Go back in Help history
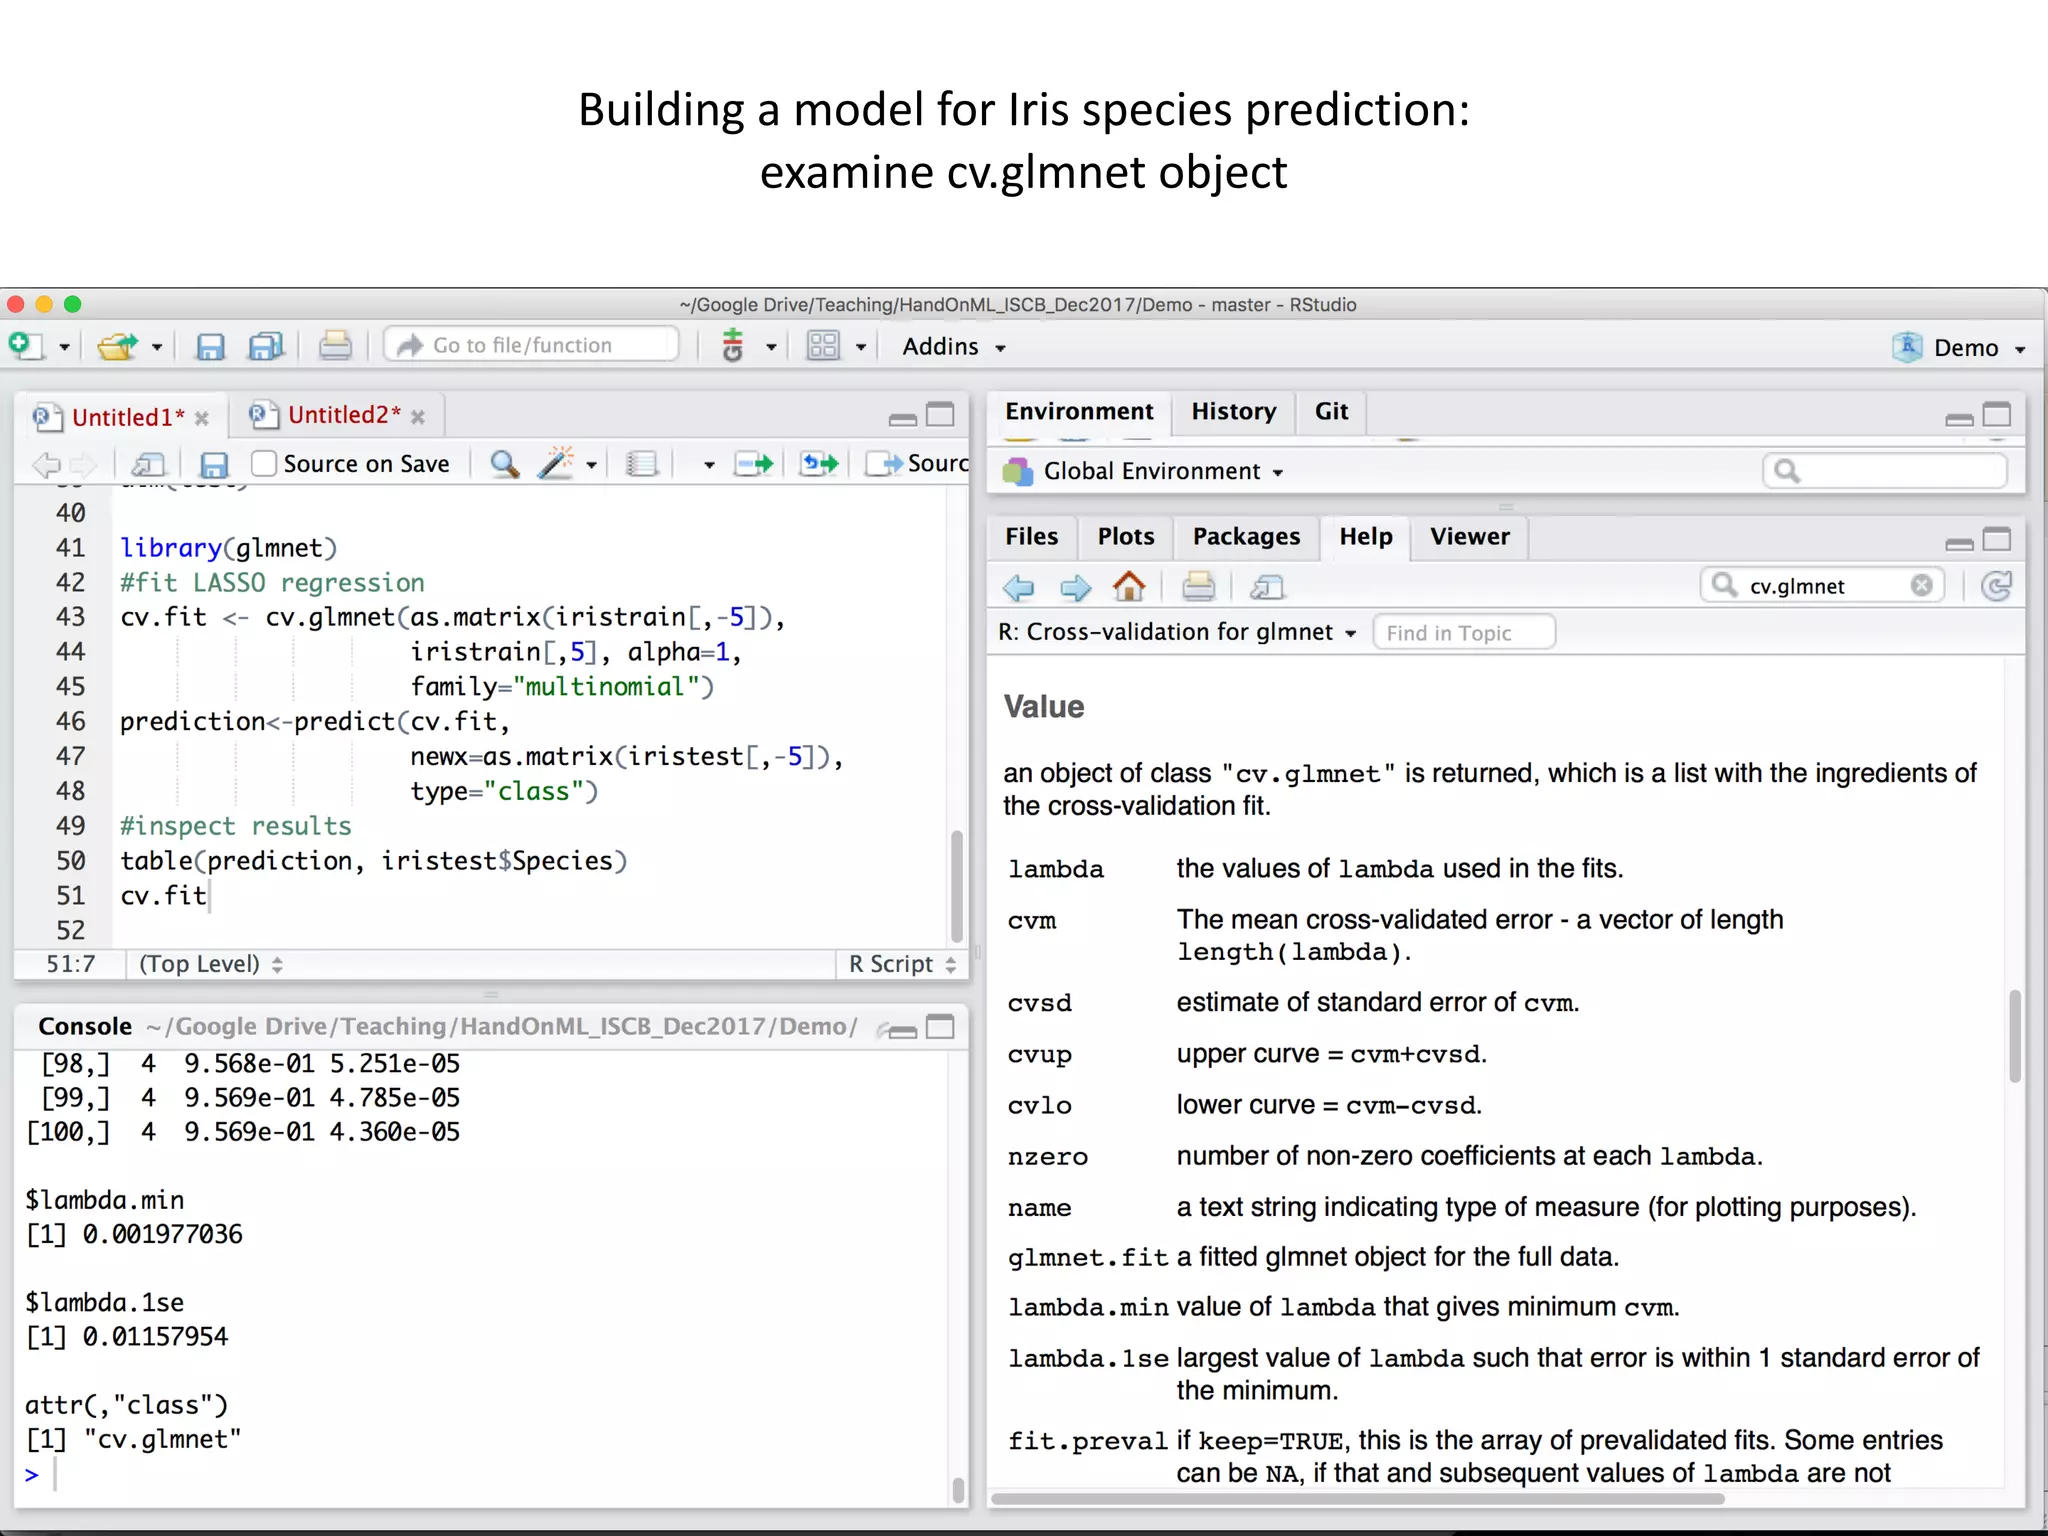Image resolution: width=2048 pixels, height=1536 pixels. tap(1019, 587)
